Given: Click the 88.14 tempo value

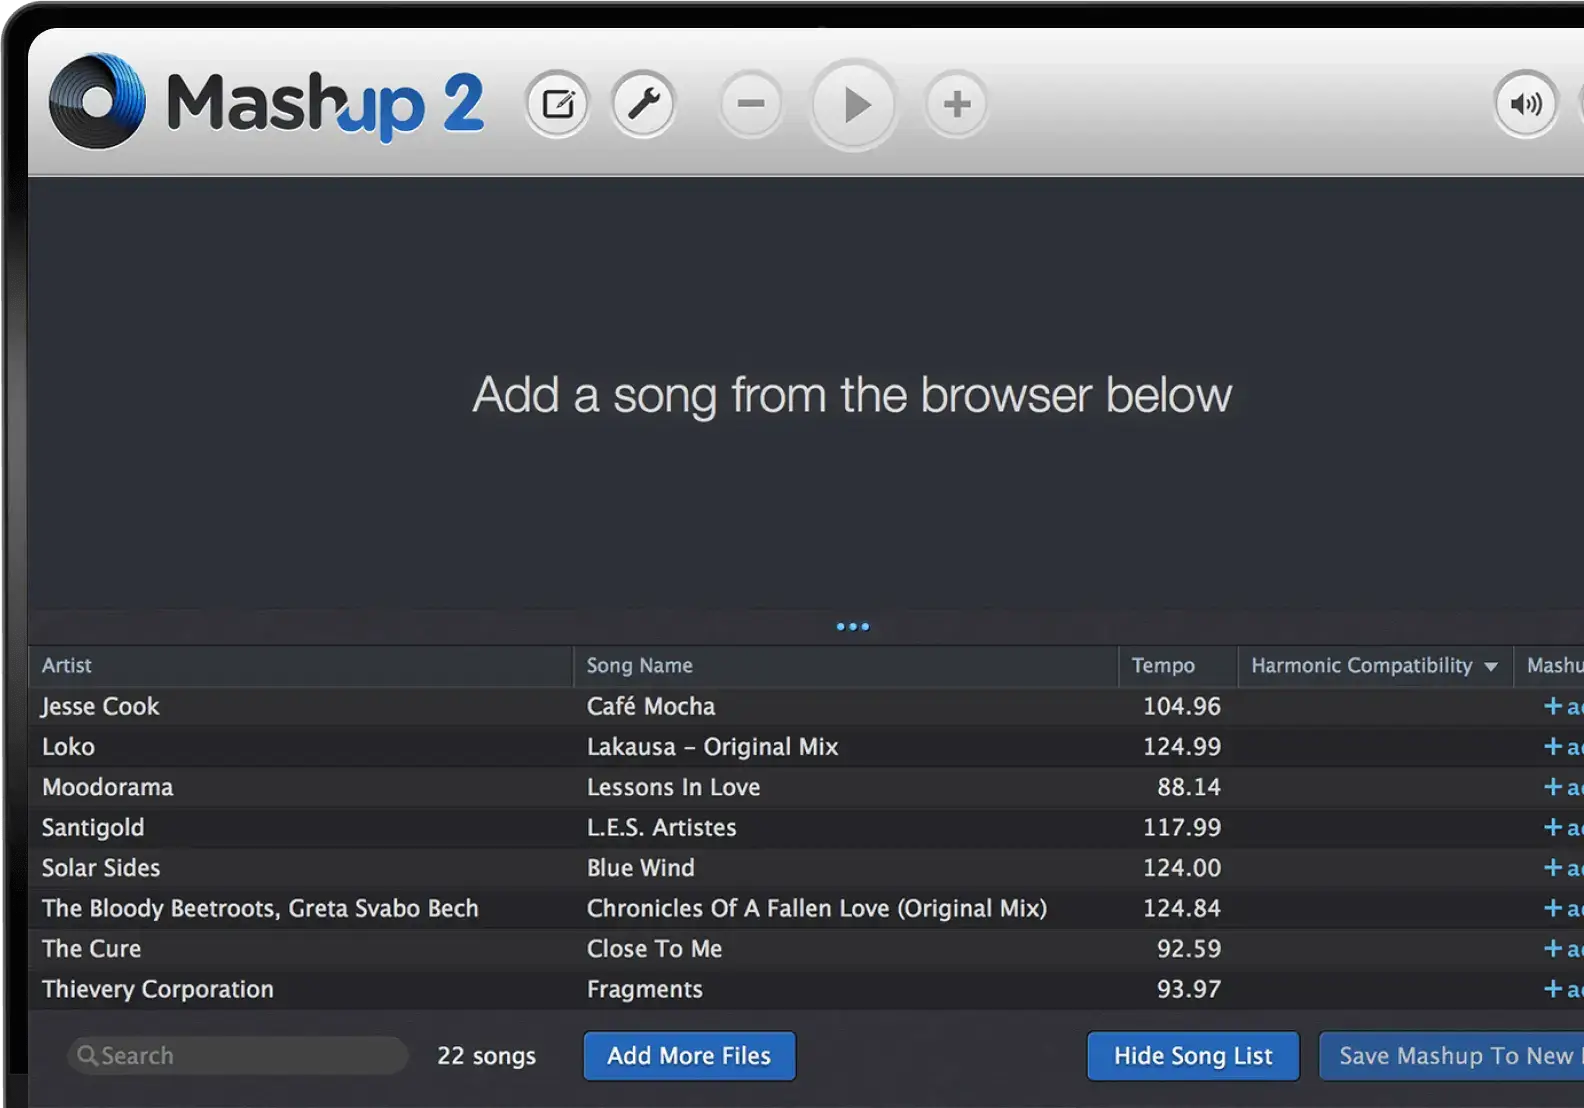Looking at the screenshot, I should click(1189, 787).
